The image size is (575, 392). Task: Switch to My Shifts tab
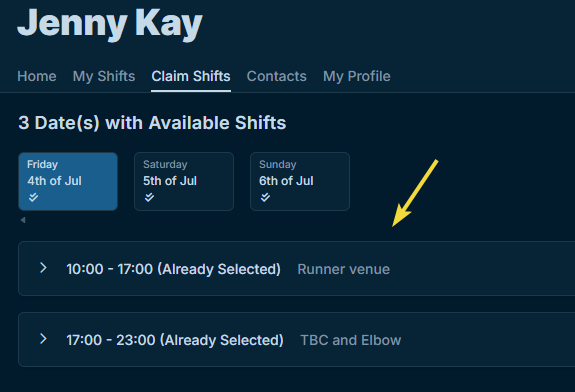[x=104, y=76]
